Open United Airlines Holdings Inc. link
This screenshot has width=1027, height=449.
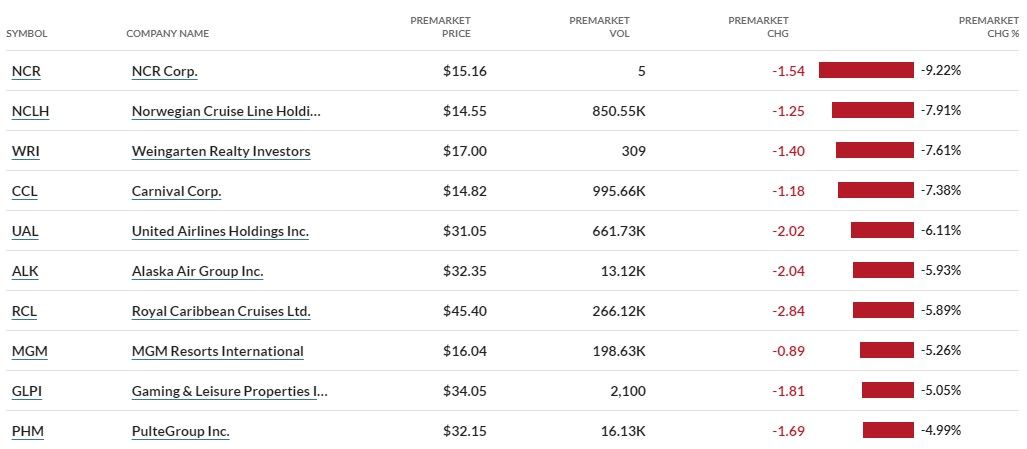point(220,231)
